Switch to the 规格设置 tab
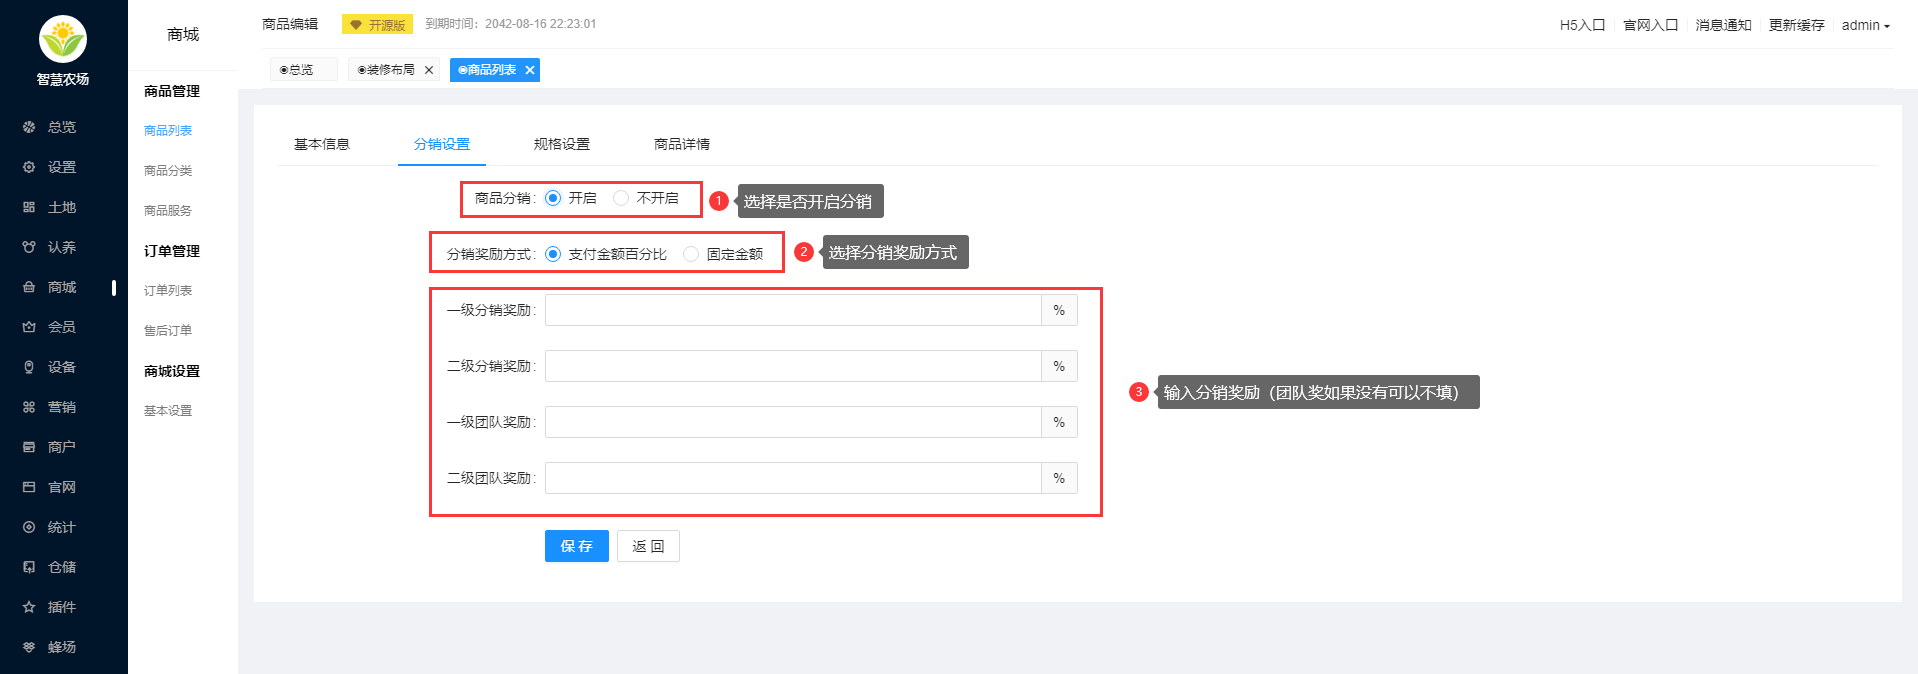The height and width of the screenshot is (674, 1918). 561,144
